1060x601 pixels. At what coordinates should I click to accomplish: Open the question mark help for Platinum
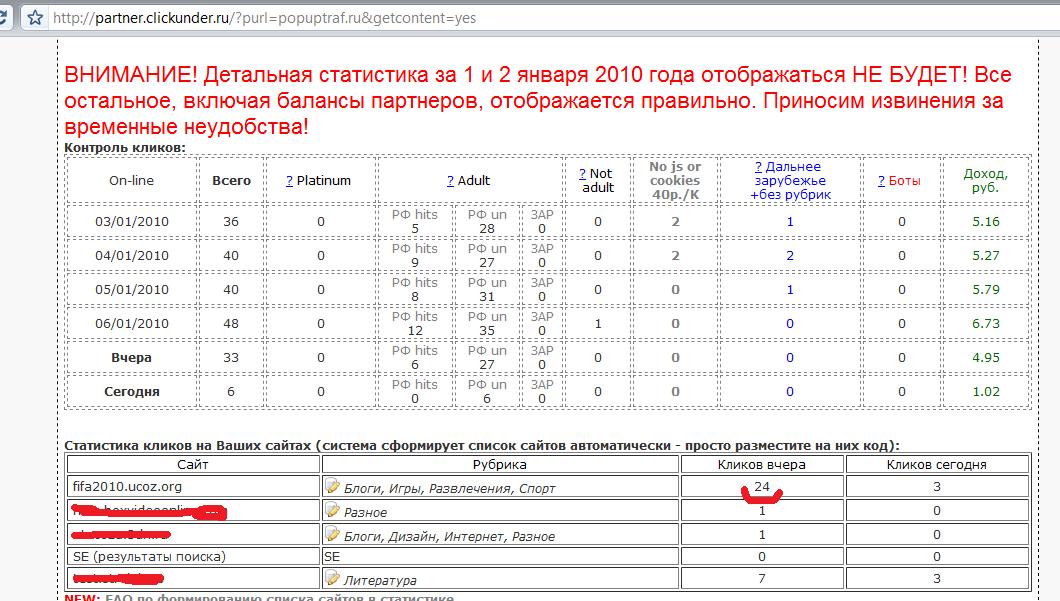pos(289,181)
